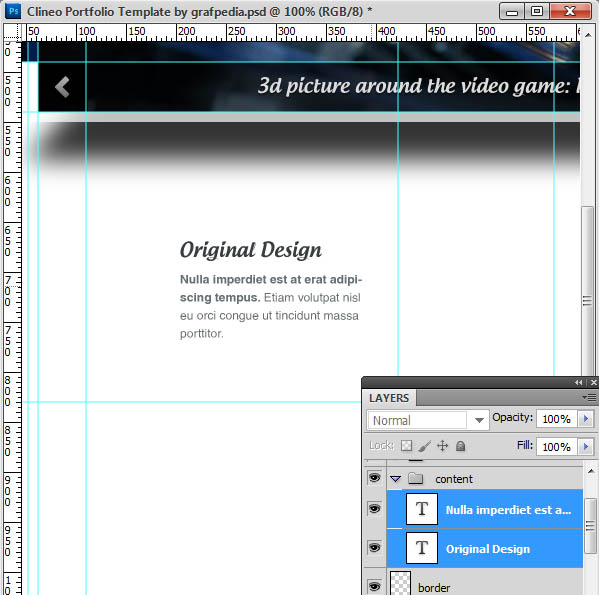Hide the Original Design layer eye
Screen dimensions: 599x595
pyautogui.click(x=374, y=548)
